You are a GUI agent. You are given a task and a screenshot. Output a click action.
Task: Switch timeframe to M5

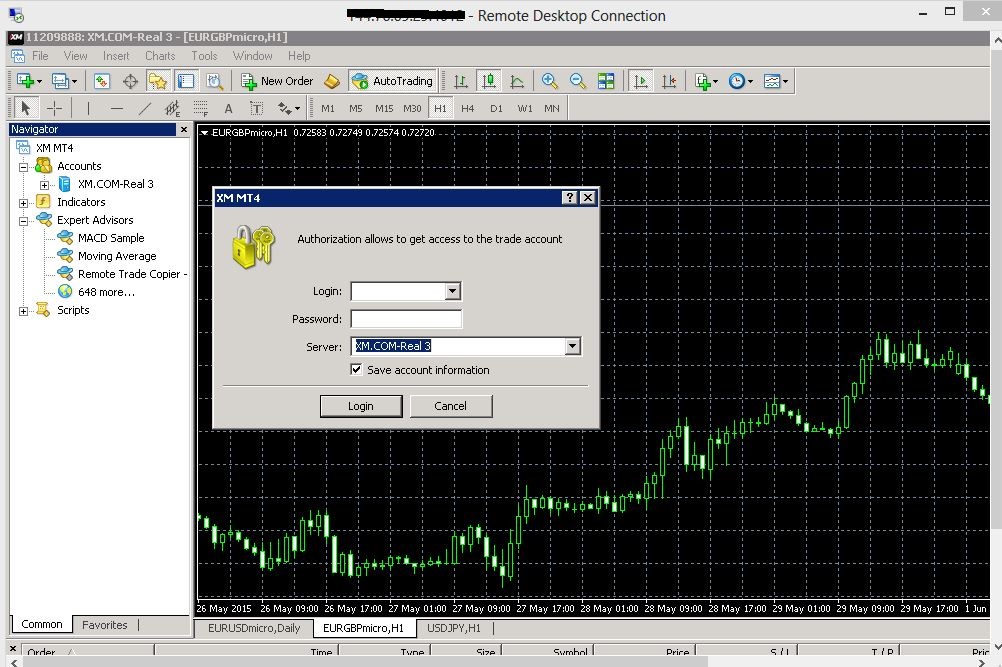point(356,109)
